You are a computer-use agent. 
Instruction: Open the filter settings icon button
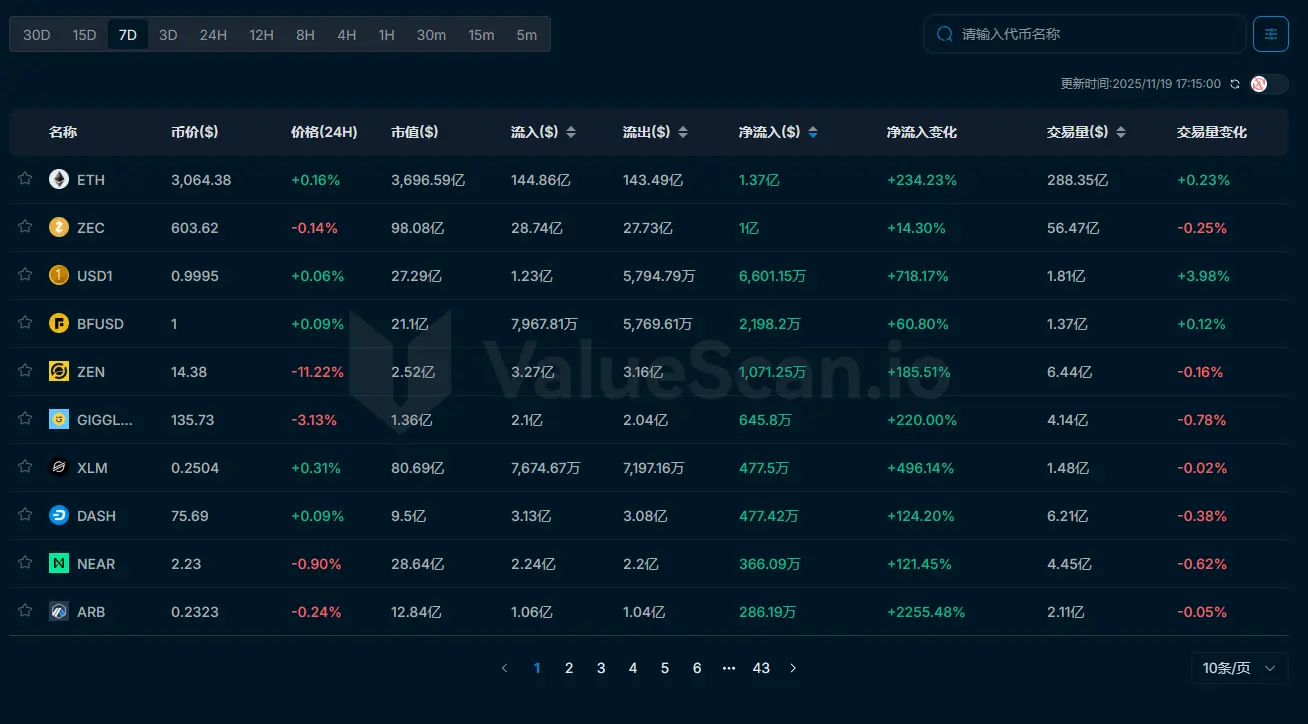click(x=1271, y=34)
